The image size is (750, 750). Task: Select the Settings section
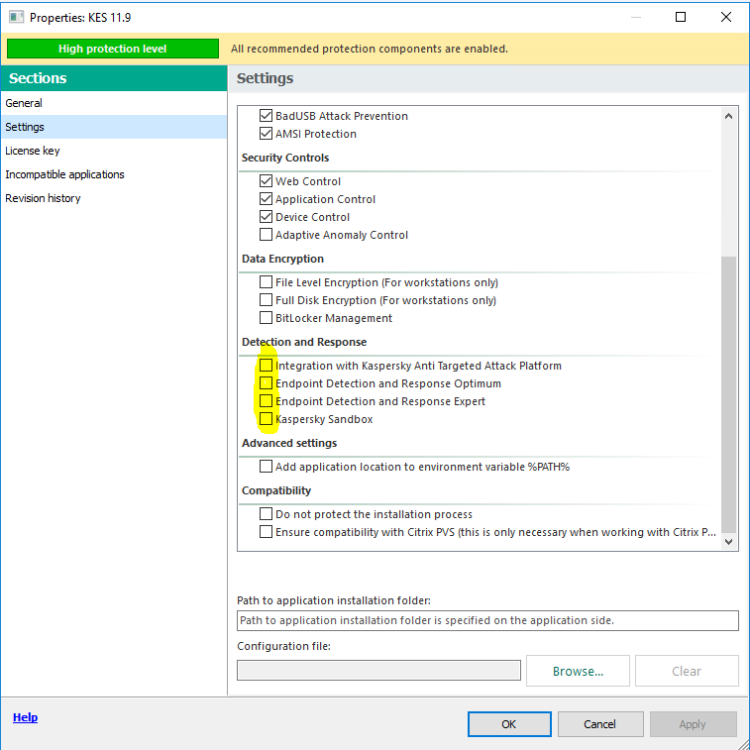pos(114,127)
